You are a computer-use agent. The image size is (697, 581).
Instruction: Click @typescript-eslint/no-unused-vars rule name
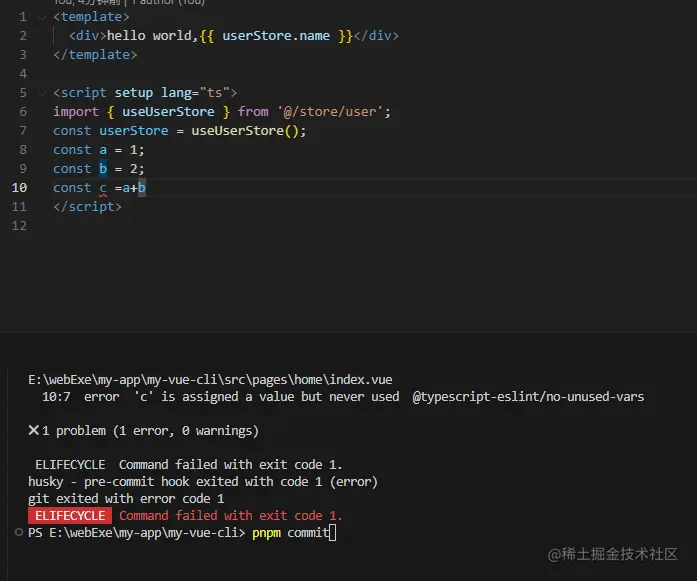click(528, 397)
